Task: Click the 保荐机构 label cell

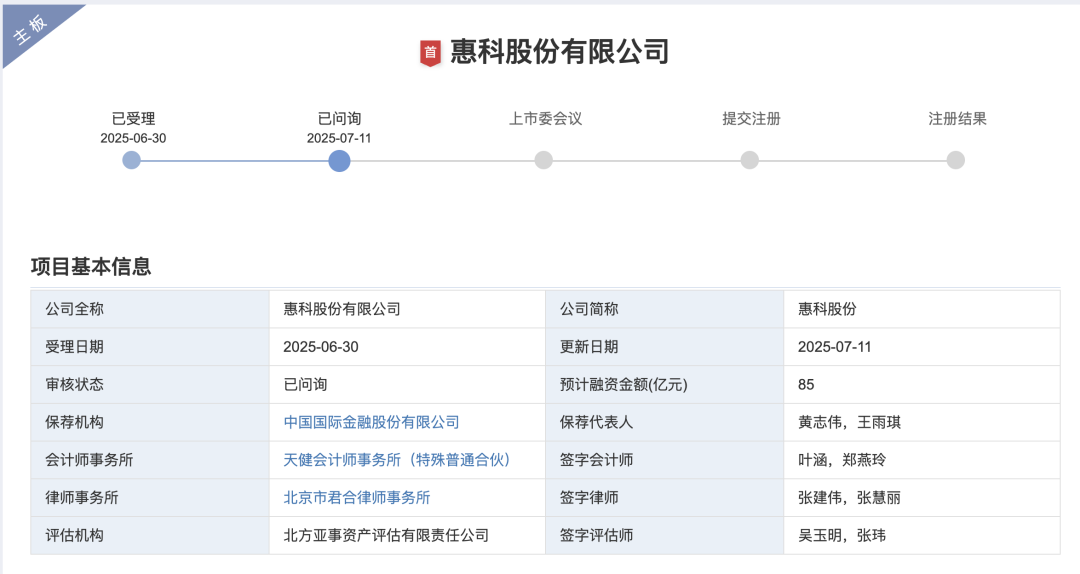Action: 149,422
